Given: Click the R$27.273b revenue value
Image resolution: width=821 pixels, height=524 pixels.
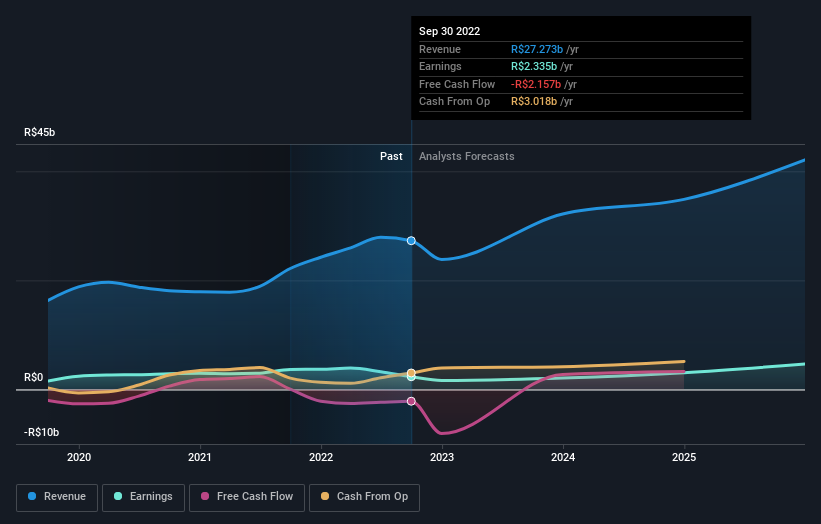Looking at the screenshot, I should coord(537,49).
